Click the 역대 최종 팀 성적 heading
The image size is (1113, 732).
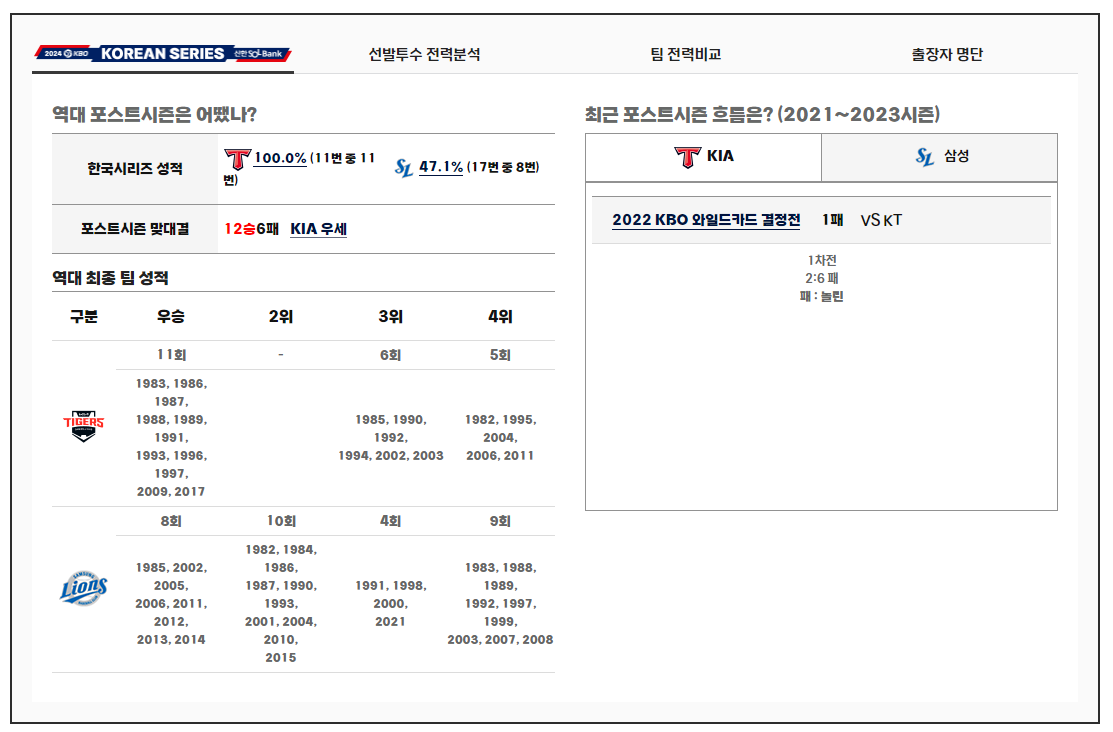point(110,278)
